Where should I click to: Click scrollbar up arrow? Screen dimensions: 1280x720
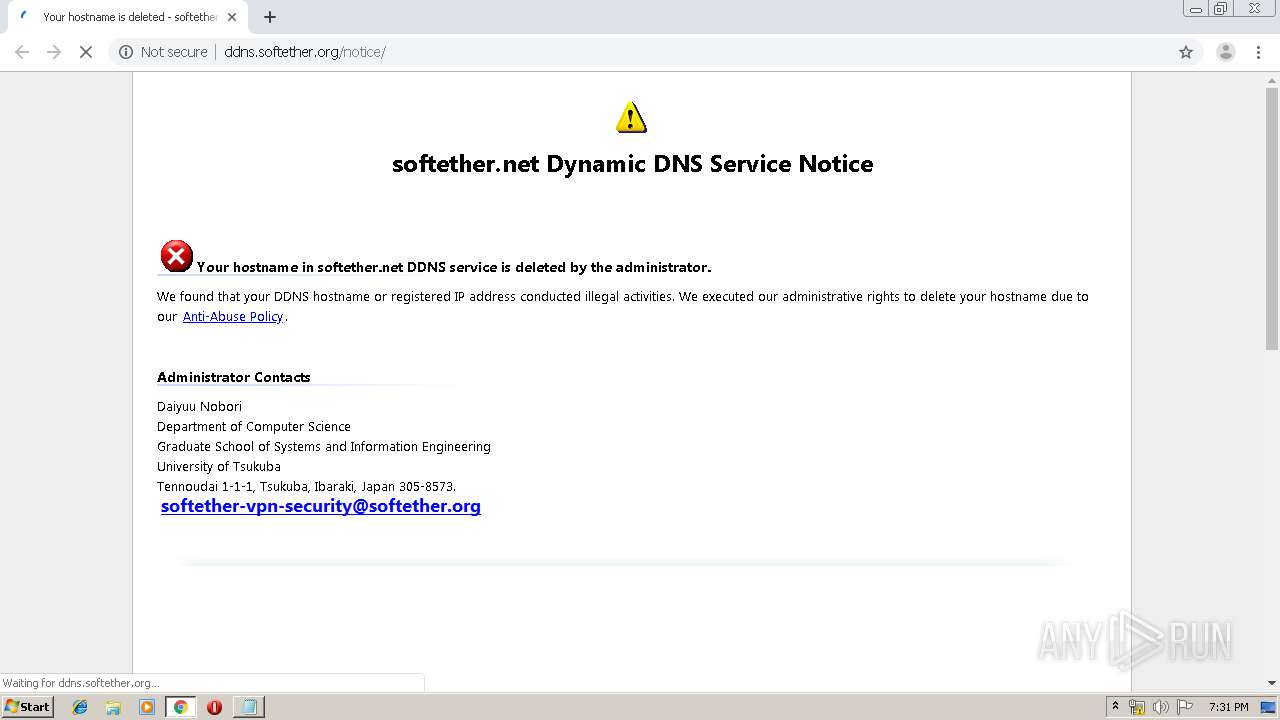click(x=1272, y=80)
